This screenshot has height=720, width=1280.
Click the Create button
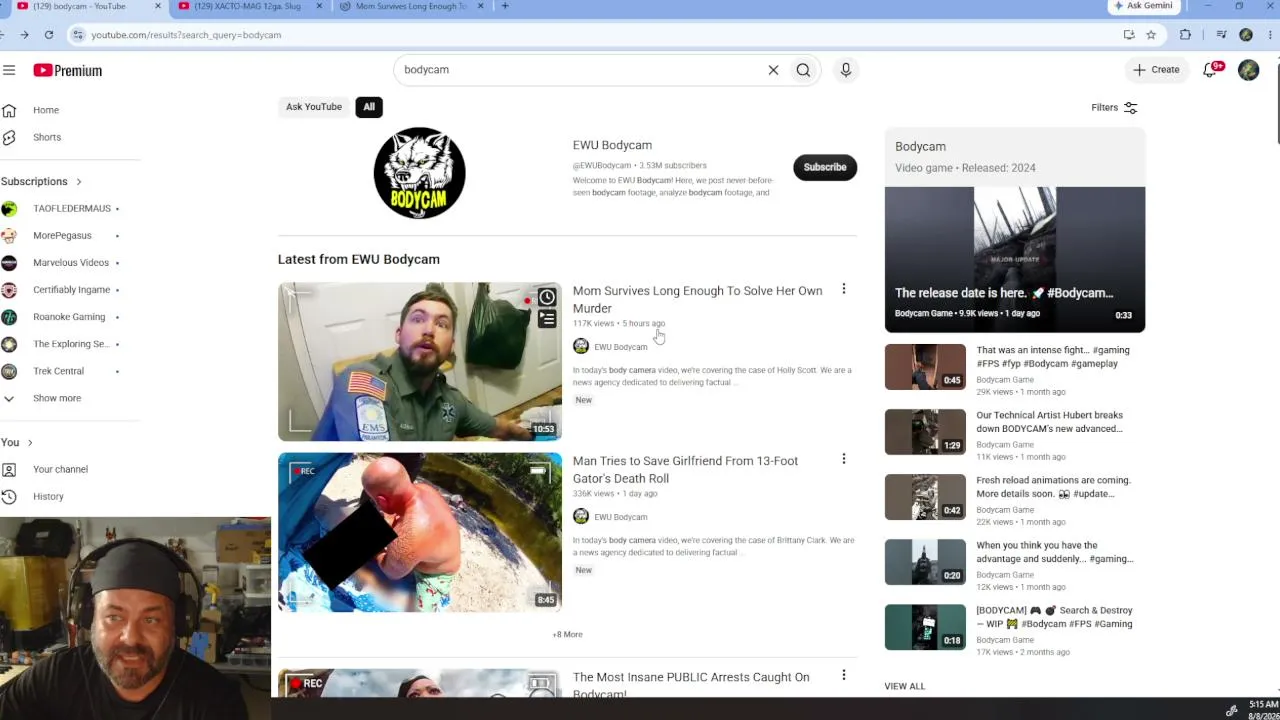[x=1156, y=70]
